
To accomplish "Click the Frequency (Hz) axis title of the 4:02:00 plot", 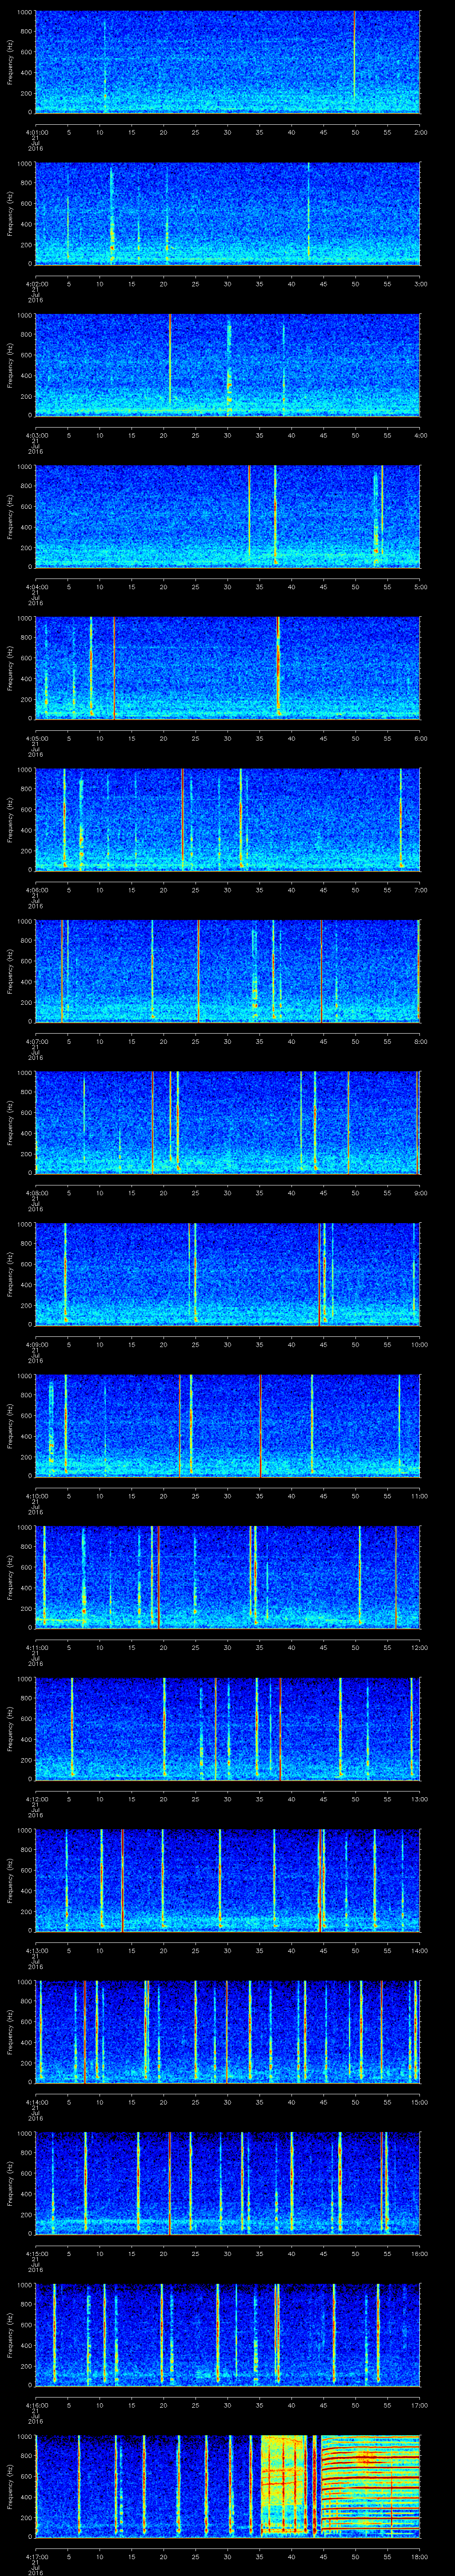I will (x=10, y=213).
